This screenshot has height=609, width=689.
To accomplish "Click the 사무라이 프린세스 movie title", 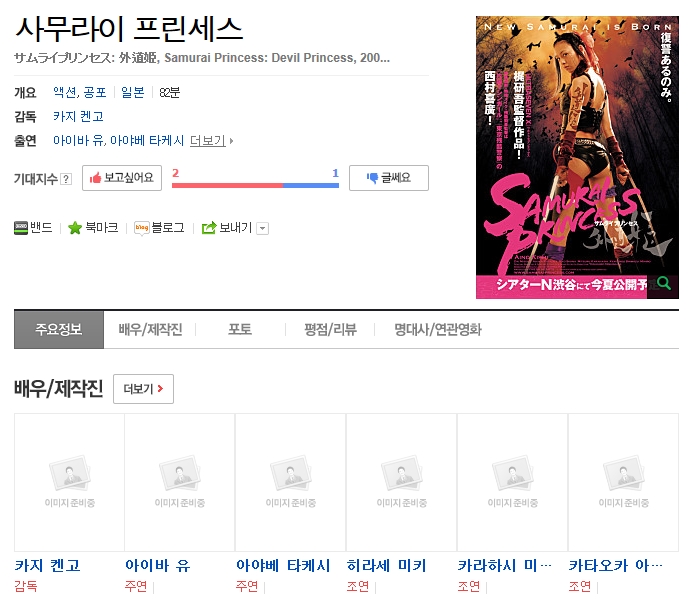I will pyautogui.click(x=129, y=29).
